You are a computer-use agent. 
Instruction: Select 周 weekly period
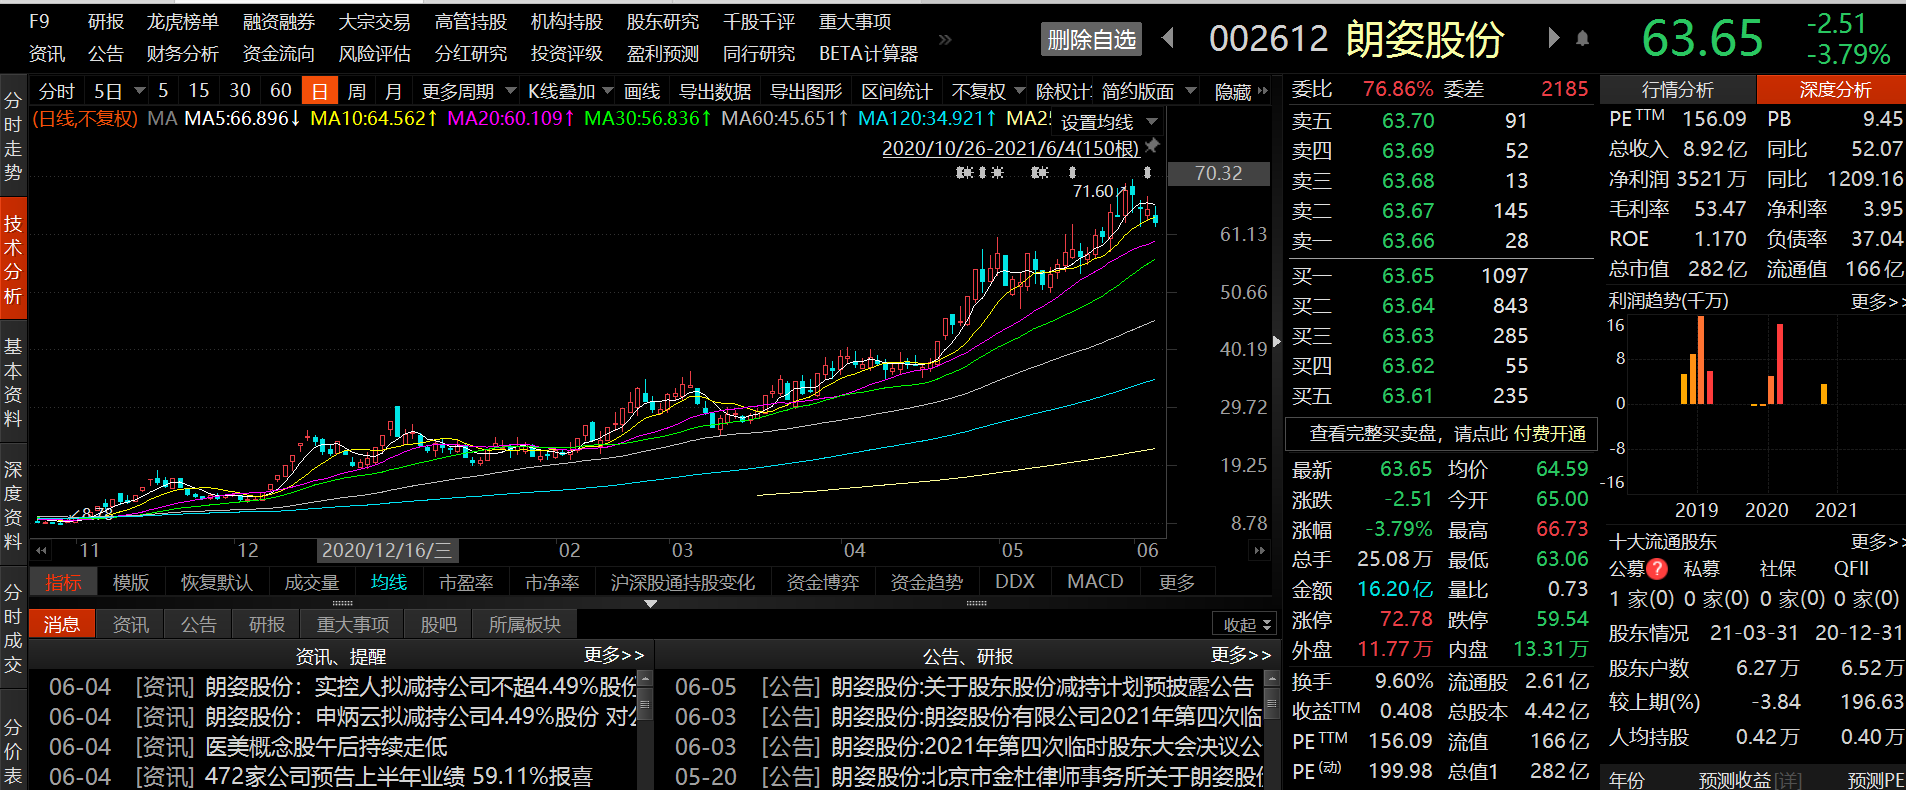[x=357, y=91]
